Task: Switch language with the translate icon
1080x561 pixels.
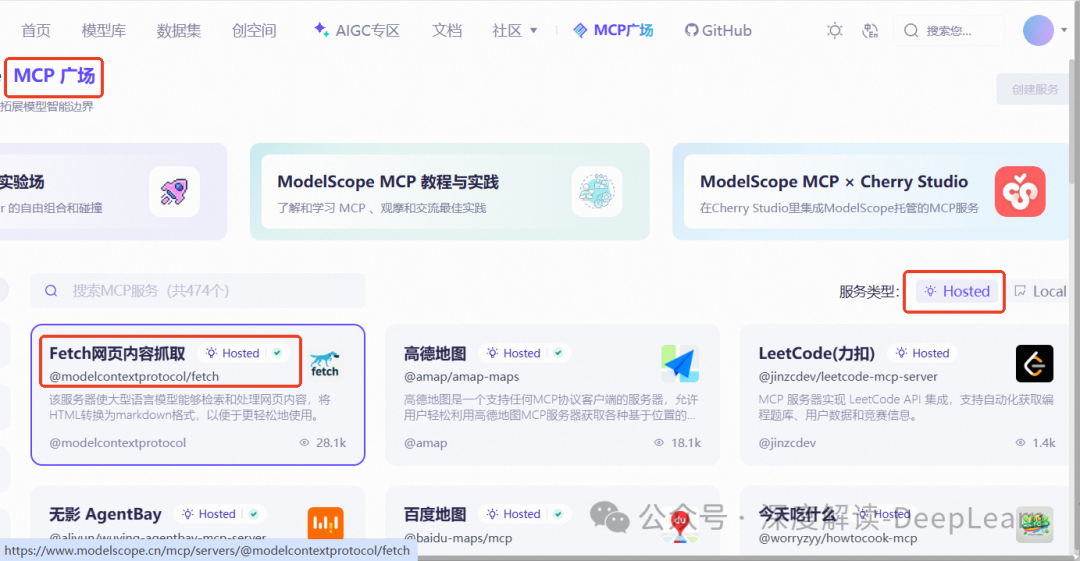Action: click(870, 30)
